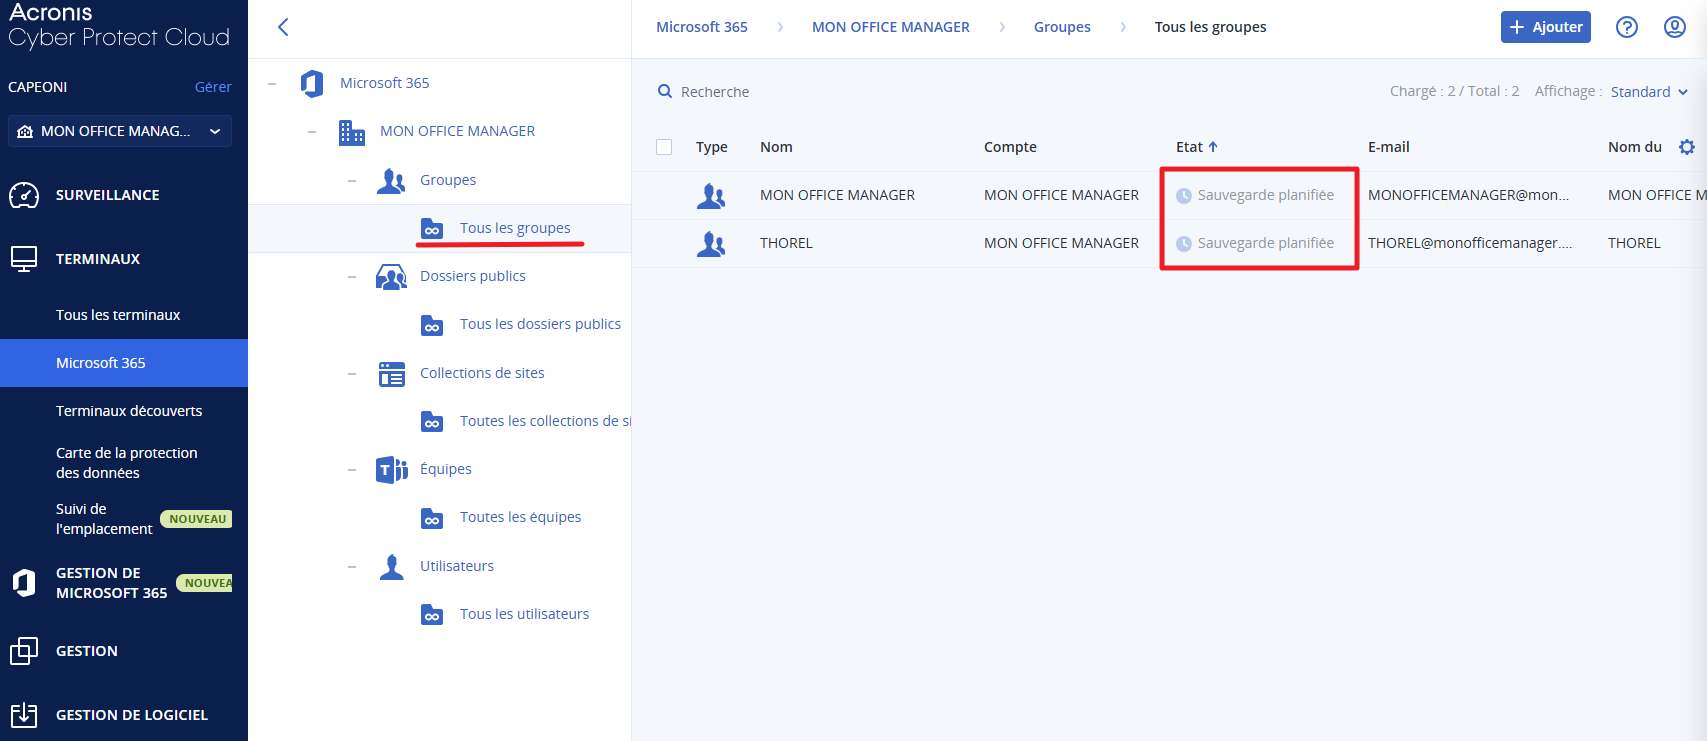Click the Utilisateurs person icon
The height and width of the screenshot is (741, 1707).
tap(392, 567)
